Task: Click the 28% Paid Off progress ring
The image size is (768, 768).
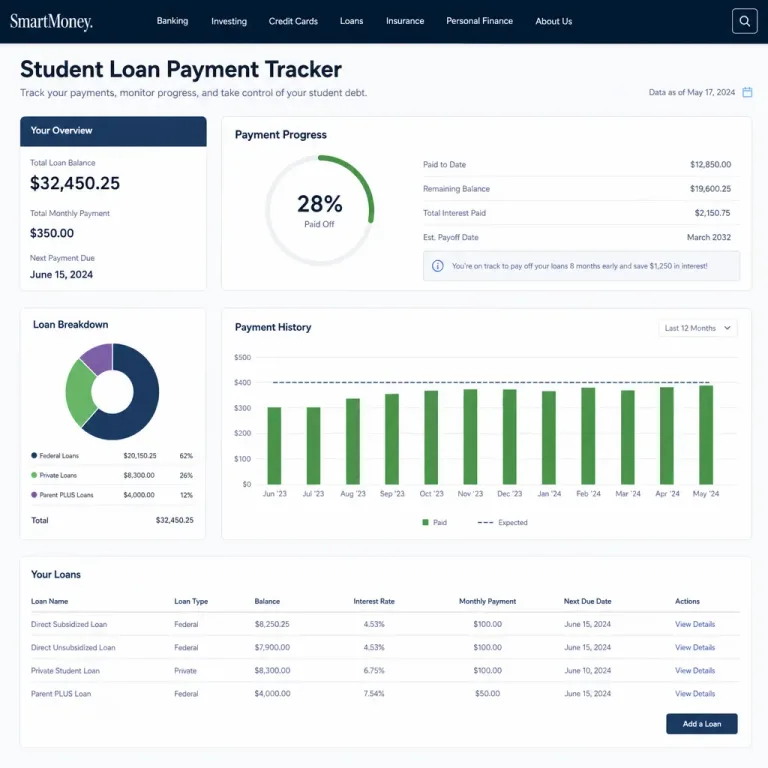Action: point(319,211)
